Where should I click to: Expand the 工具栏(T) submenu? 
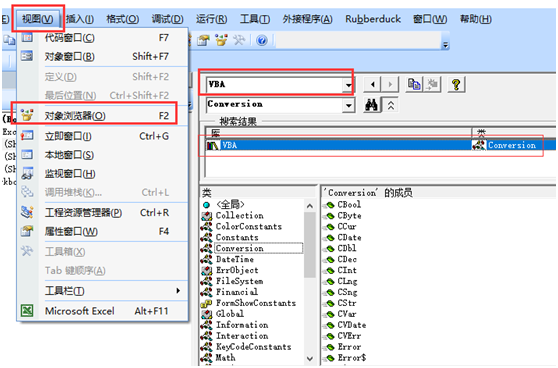point(102,291)
